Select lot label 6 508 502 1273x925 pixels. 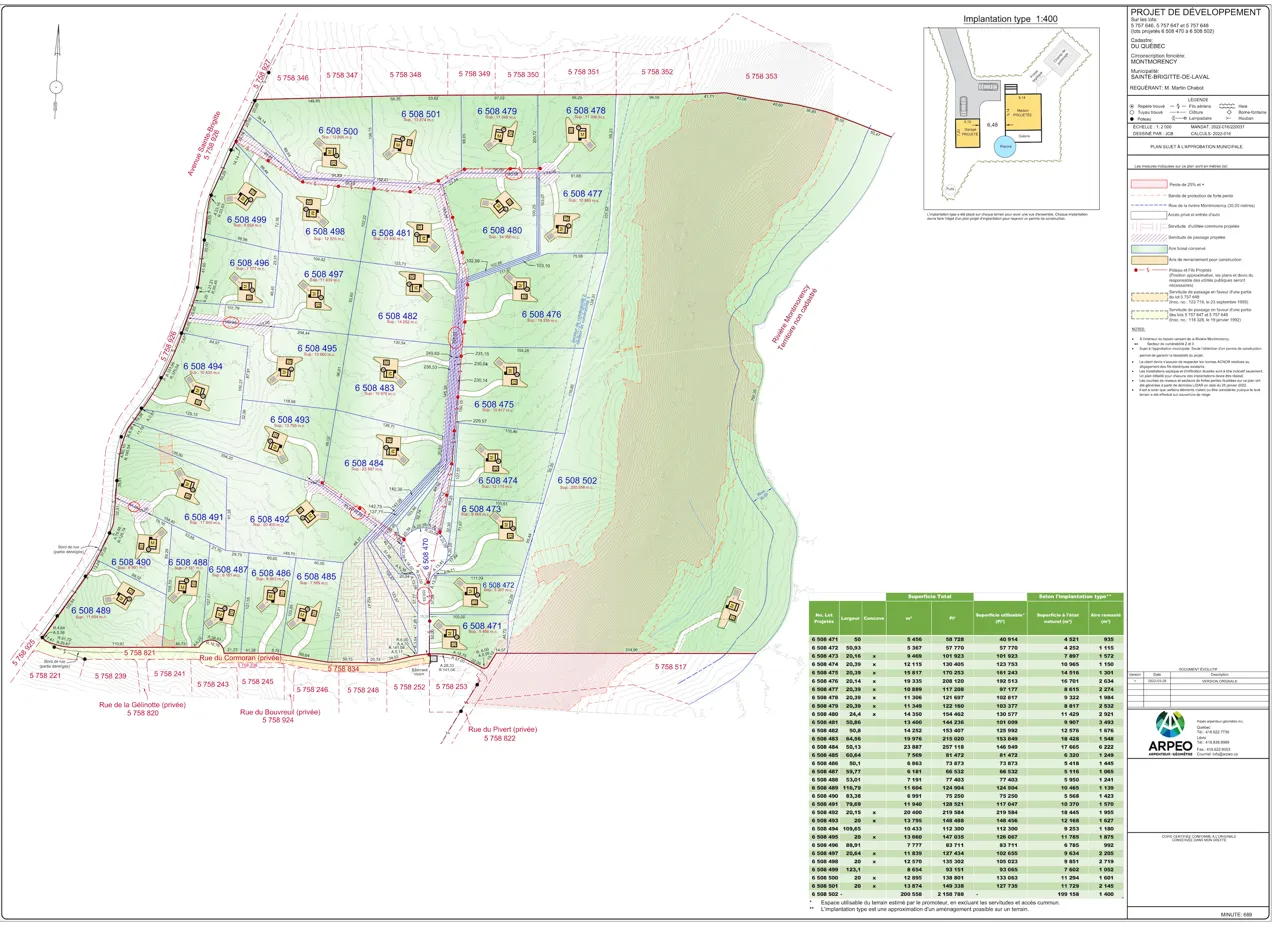[x=579, y=481]
